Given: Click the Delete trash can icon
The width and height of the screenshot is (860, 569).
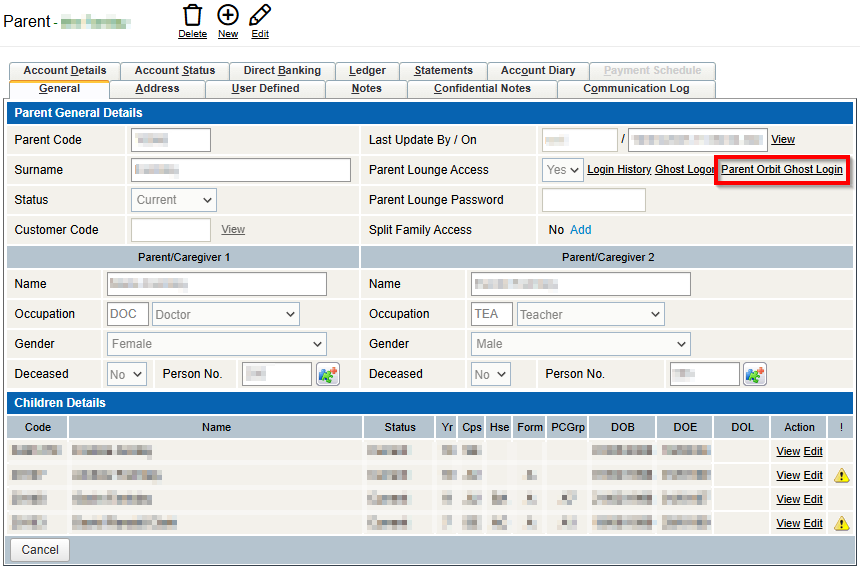Looking at the screenshot, I should (192, 15).
